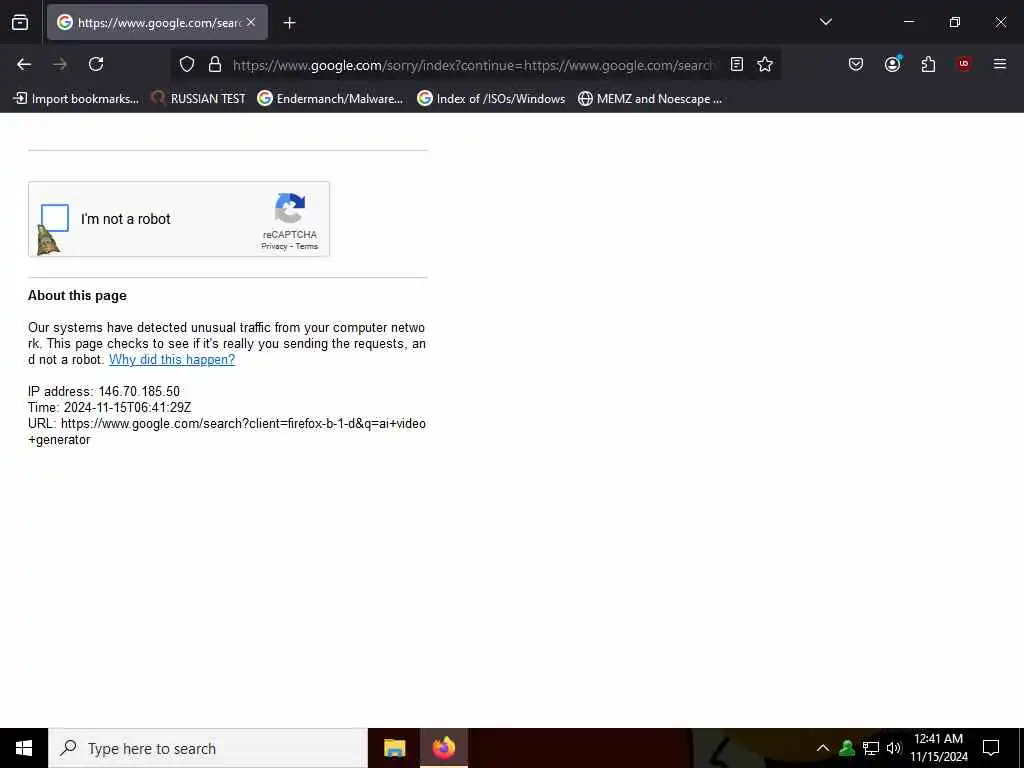
Task: Click IP address 146.70.185.50 text
Action: click(104, 391)
